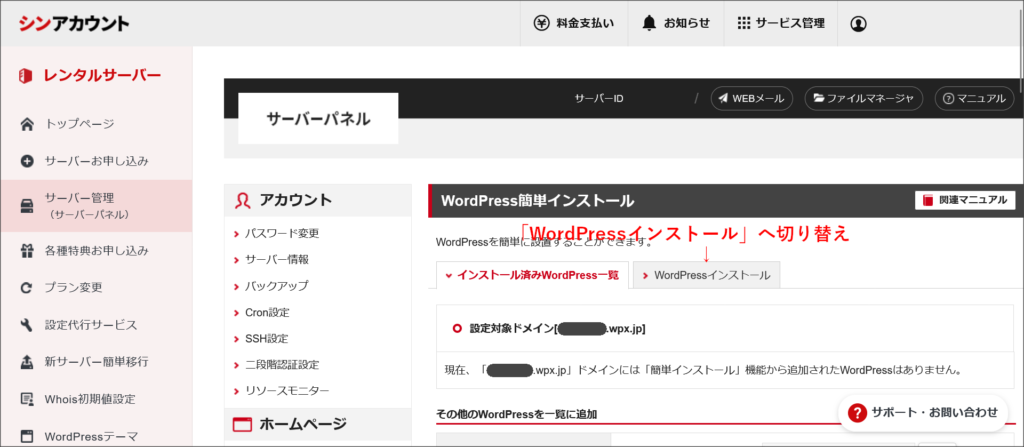This screenshot has width=1024, height=447.
Task: Click the question icon in サポート・お問い合わせ
Action: [x=857, y=412]
